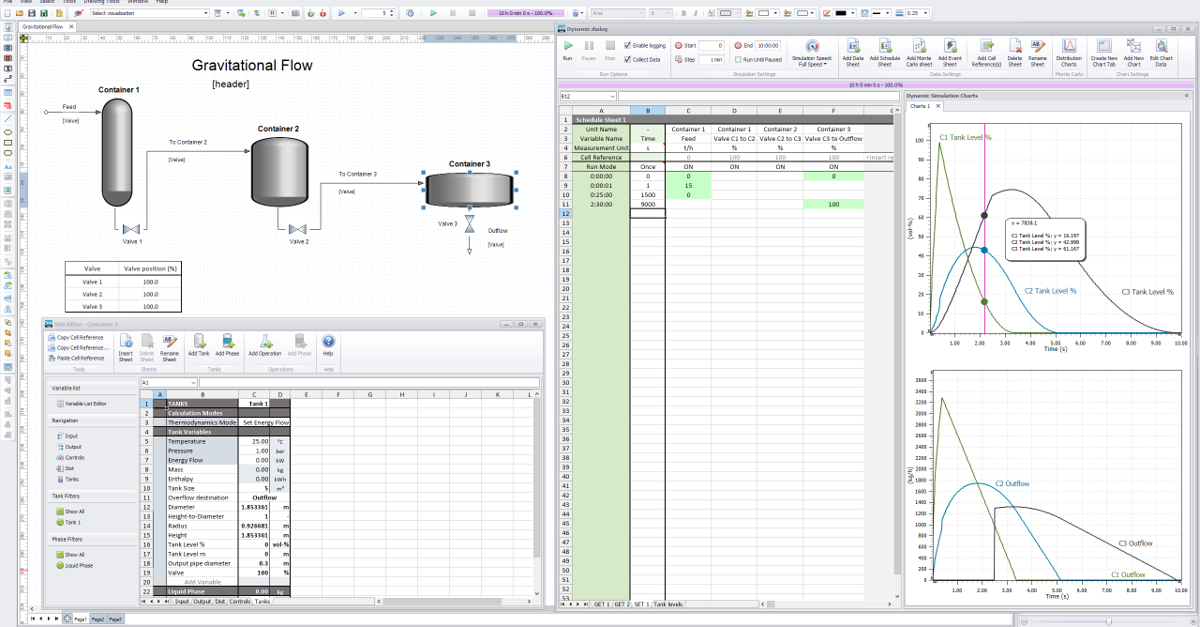Click cell containing 9000
Screen dimensions: 1200x627
648,204
